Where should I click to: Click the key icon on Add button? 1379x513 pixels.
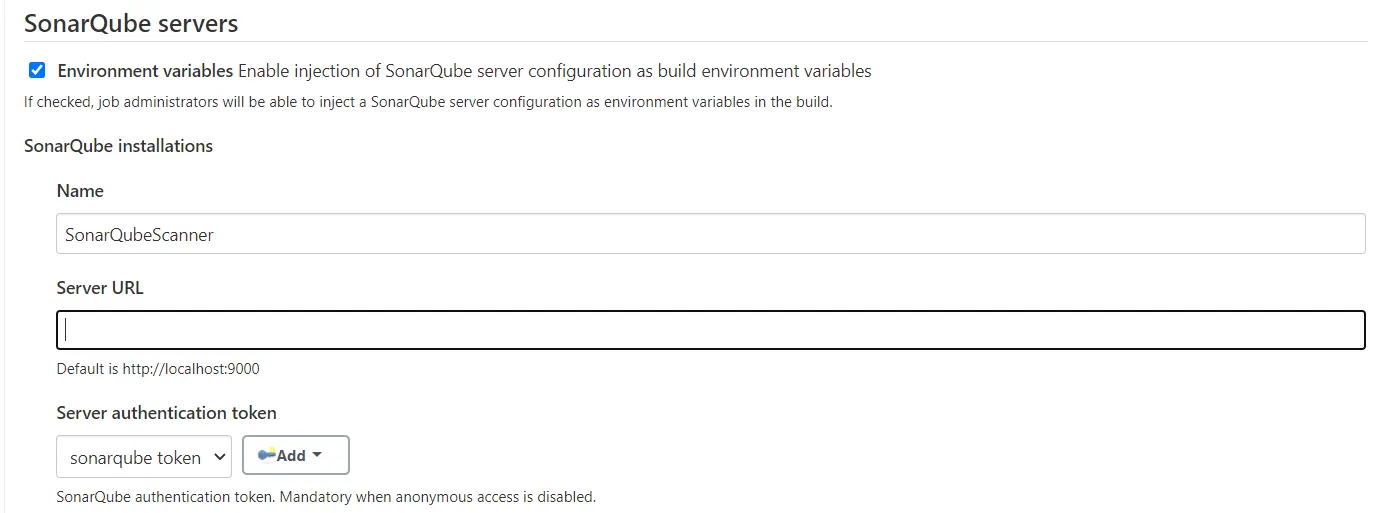point(267,455)
